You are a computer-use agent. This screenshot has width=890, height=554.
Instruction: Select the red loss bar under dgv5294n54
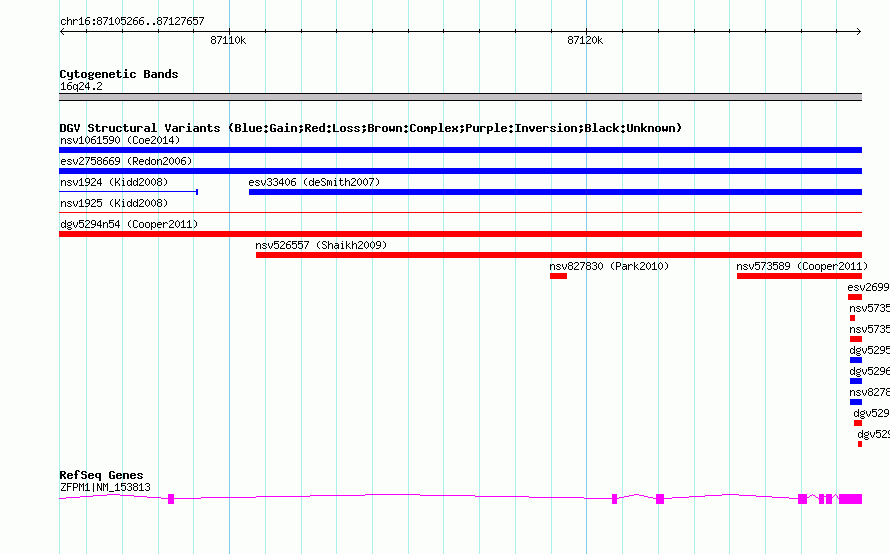[x=460, y=234]
